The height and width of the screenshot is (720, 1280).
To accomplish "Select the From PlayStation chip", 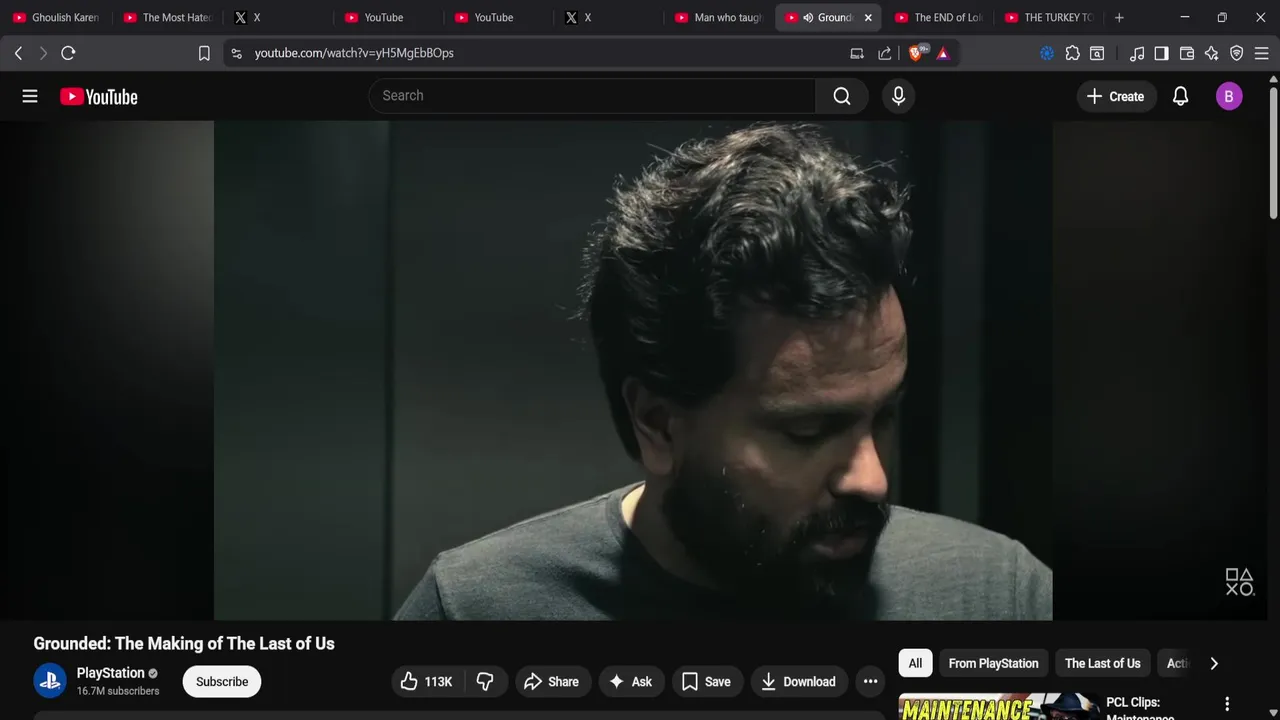I will pos(993,663).
